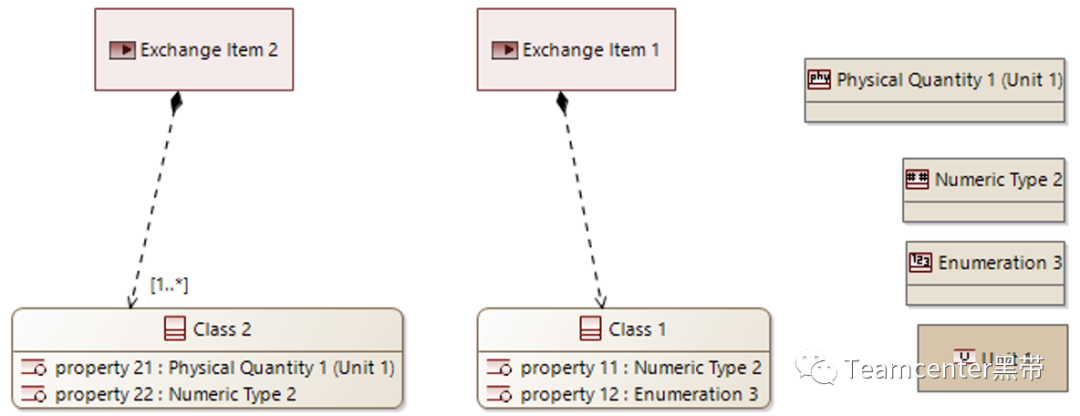1080x416 pixels.
Task: Click the empty compartment of Physical Quantity 1 box
Action: [935, 112]
